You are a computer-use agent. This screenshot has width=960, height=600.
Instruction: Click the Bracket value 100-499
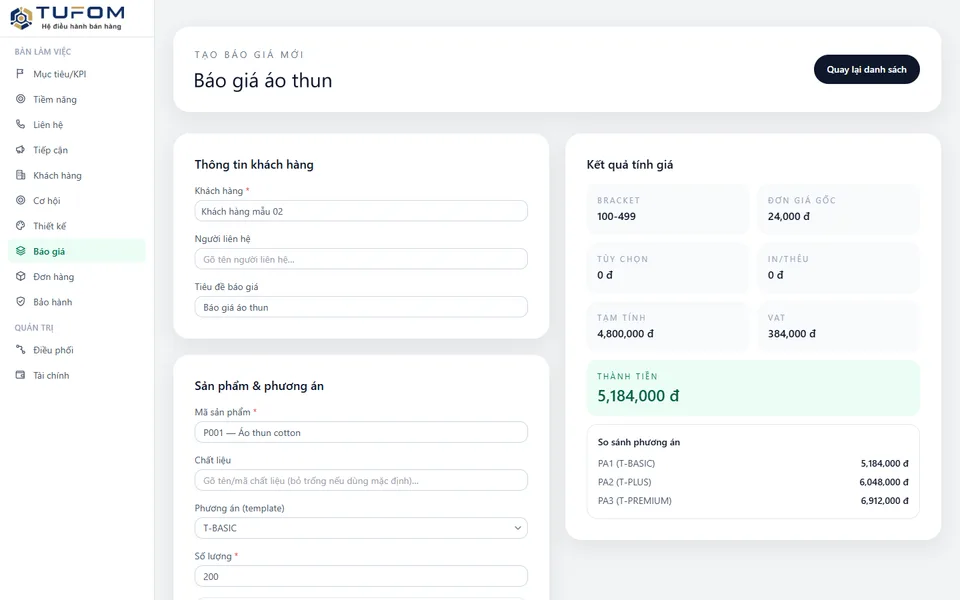click(x=617, y=216)
